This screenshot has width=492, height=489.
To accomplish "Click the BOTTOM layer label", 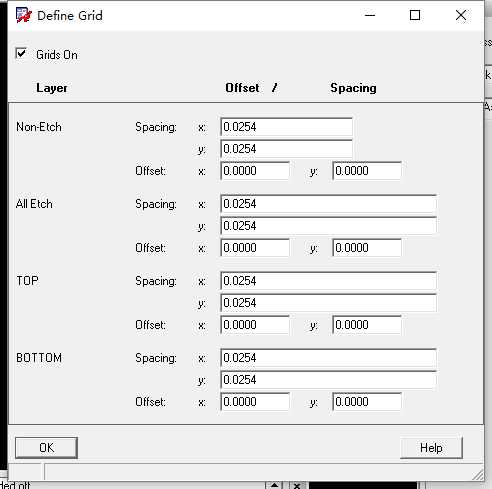I will pyautogui.click(x=39, y=358).
